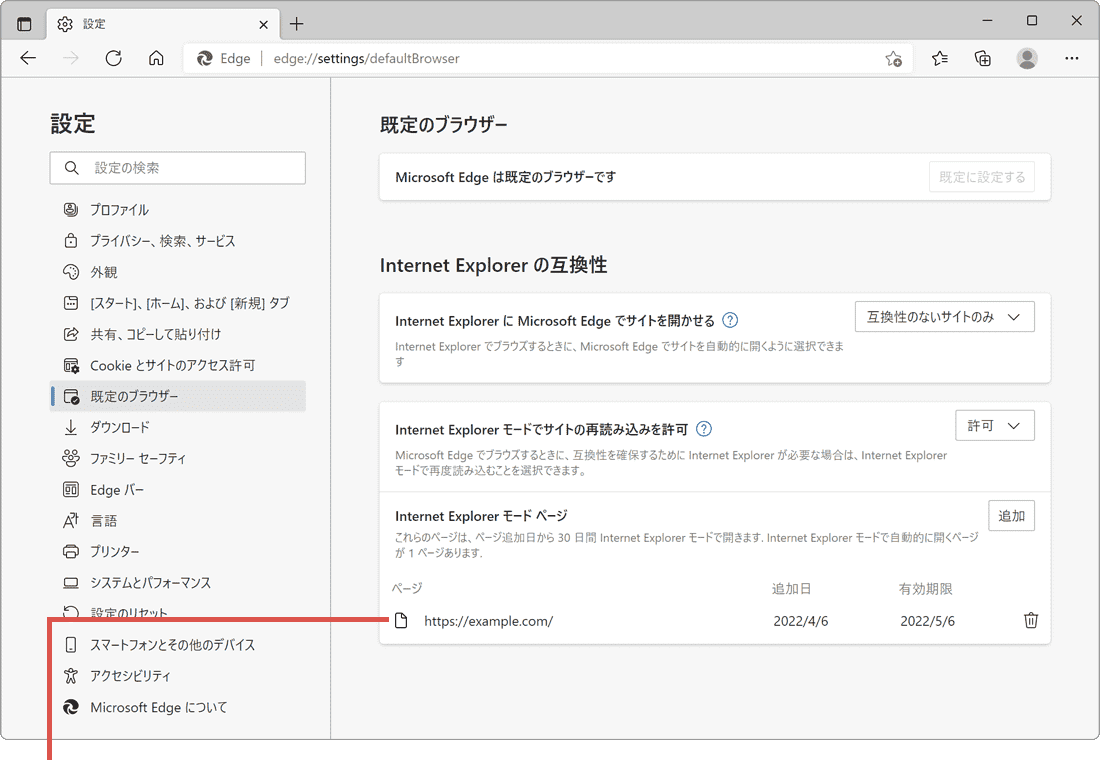
Task: Click Edge site identity icon in address bar
Action: coord(204,58)
